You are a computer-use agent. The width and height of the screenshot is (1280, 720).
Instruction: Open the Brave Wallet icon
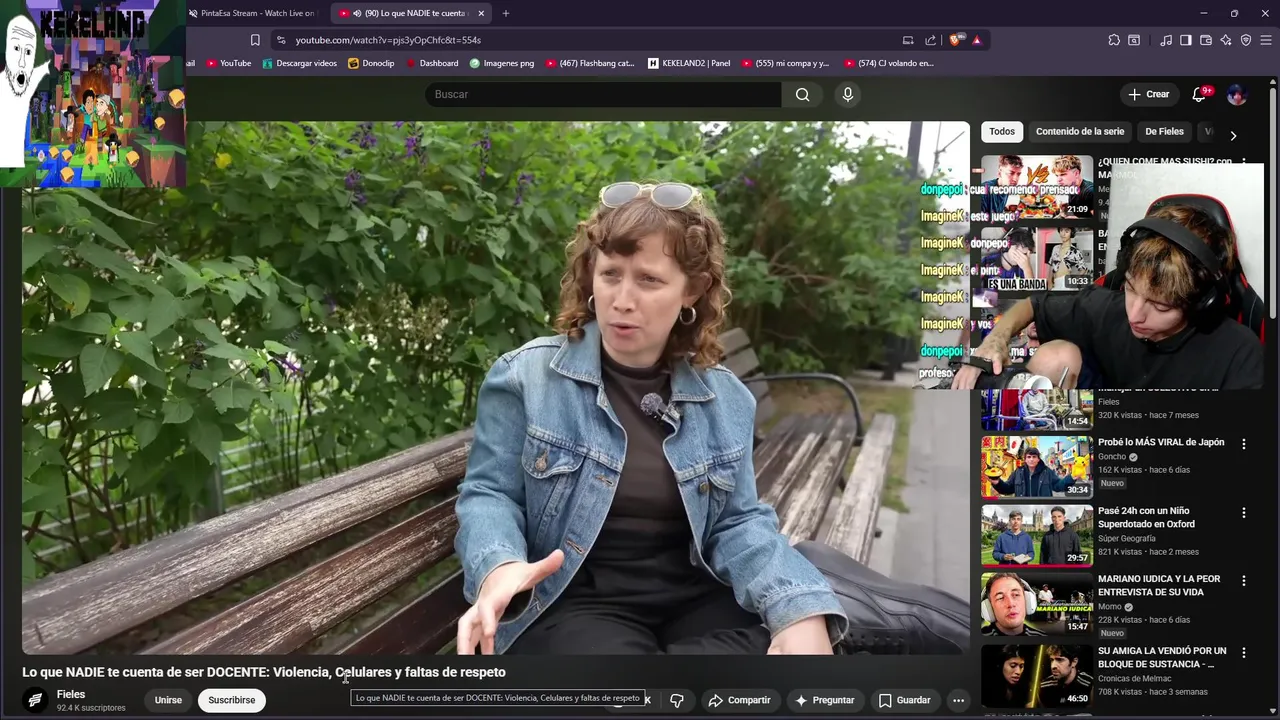[x=1206, y=40]
